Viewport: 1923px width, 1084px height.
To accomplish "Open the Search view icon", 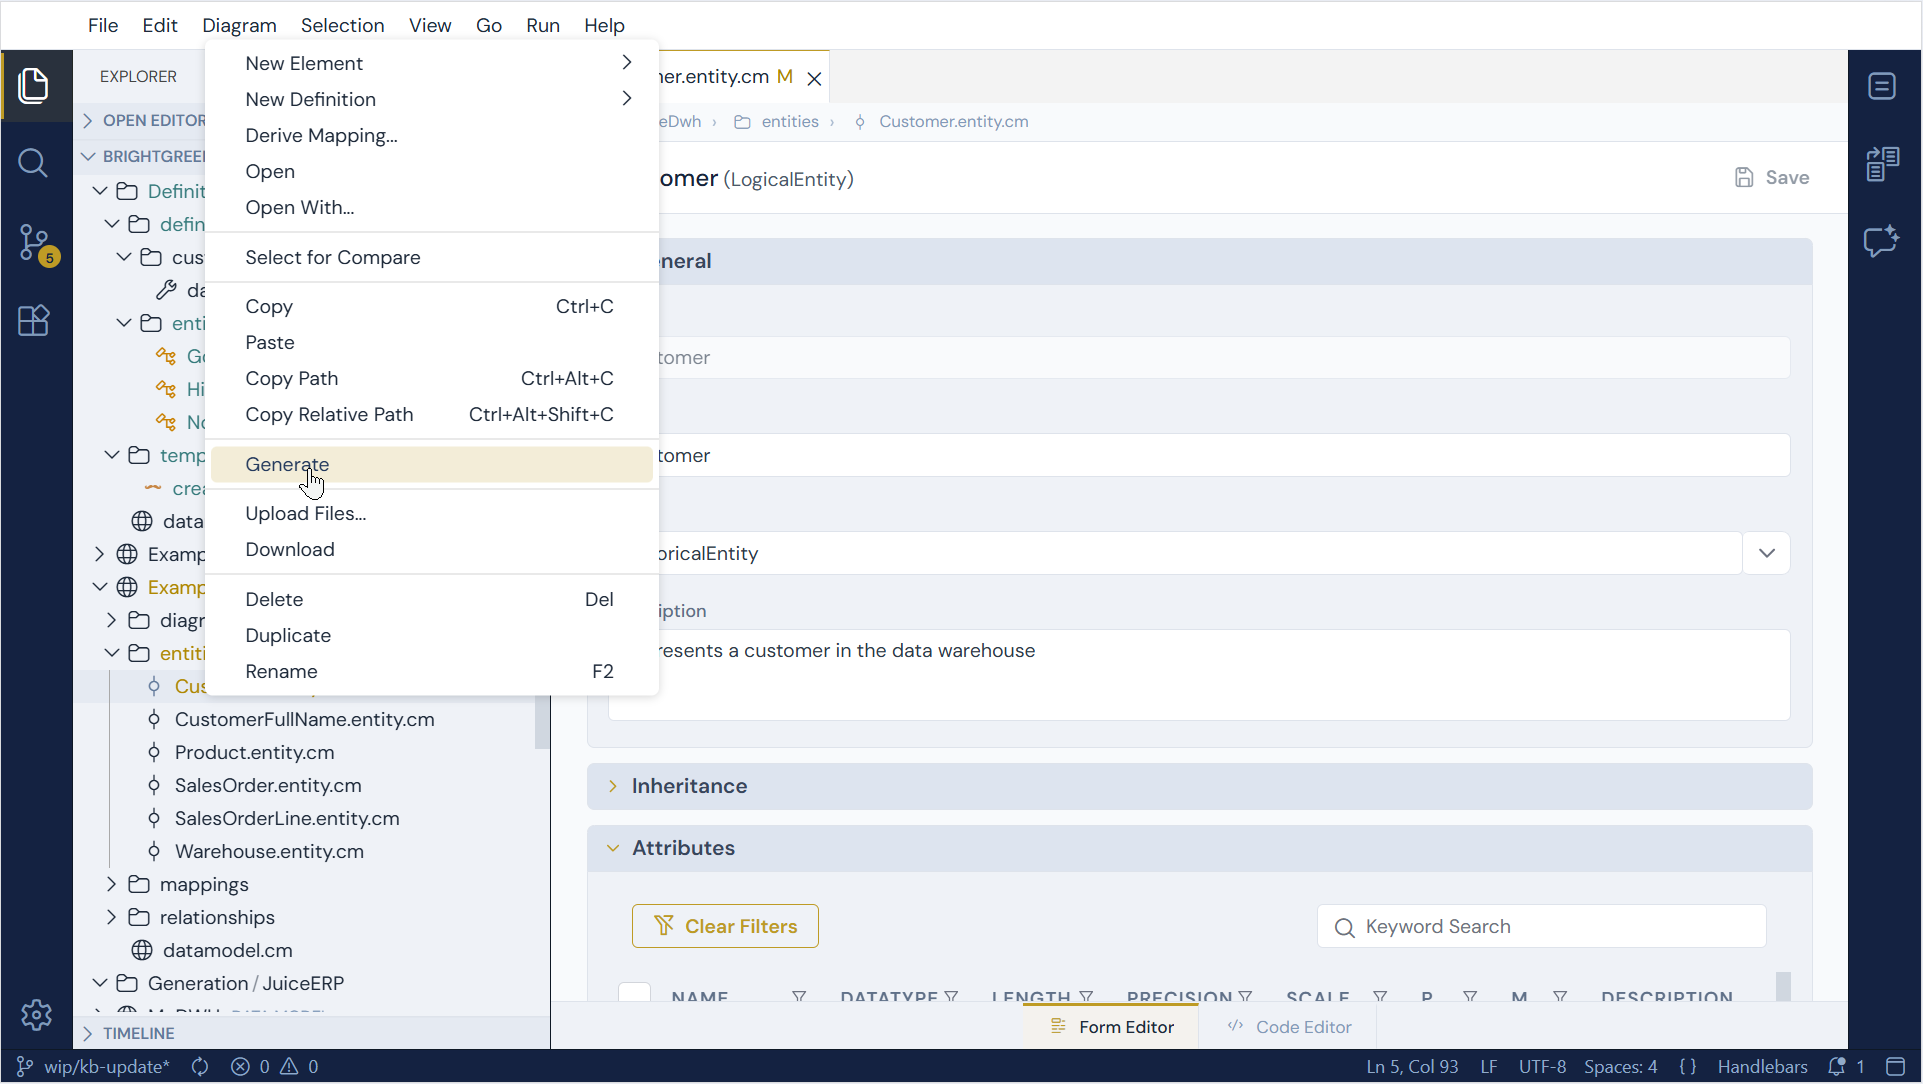I will pos(34,163).
